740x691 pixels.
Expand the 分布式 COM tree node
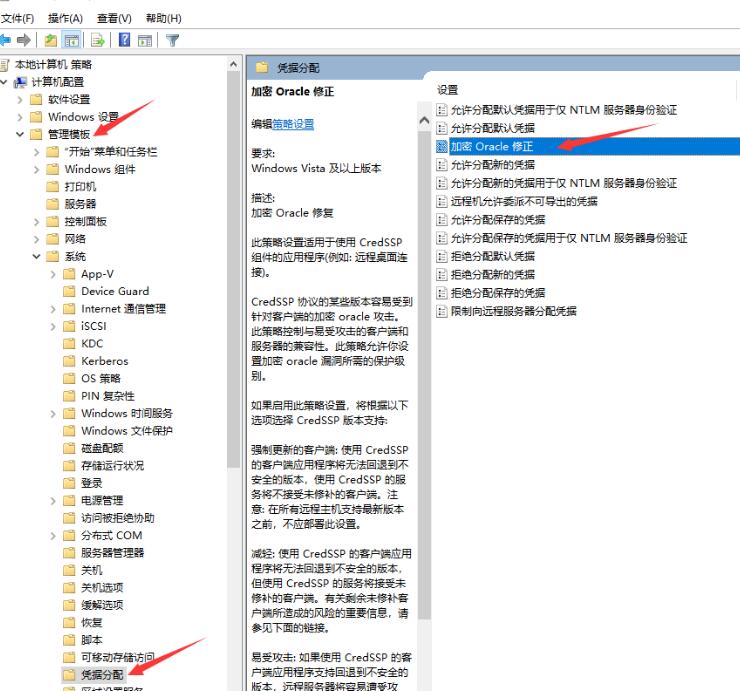[53, 536]
